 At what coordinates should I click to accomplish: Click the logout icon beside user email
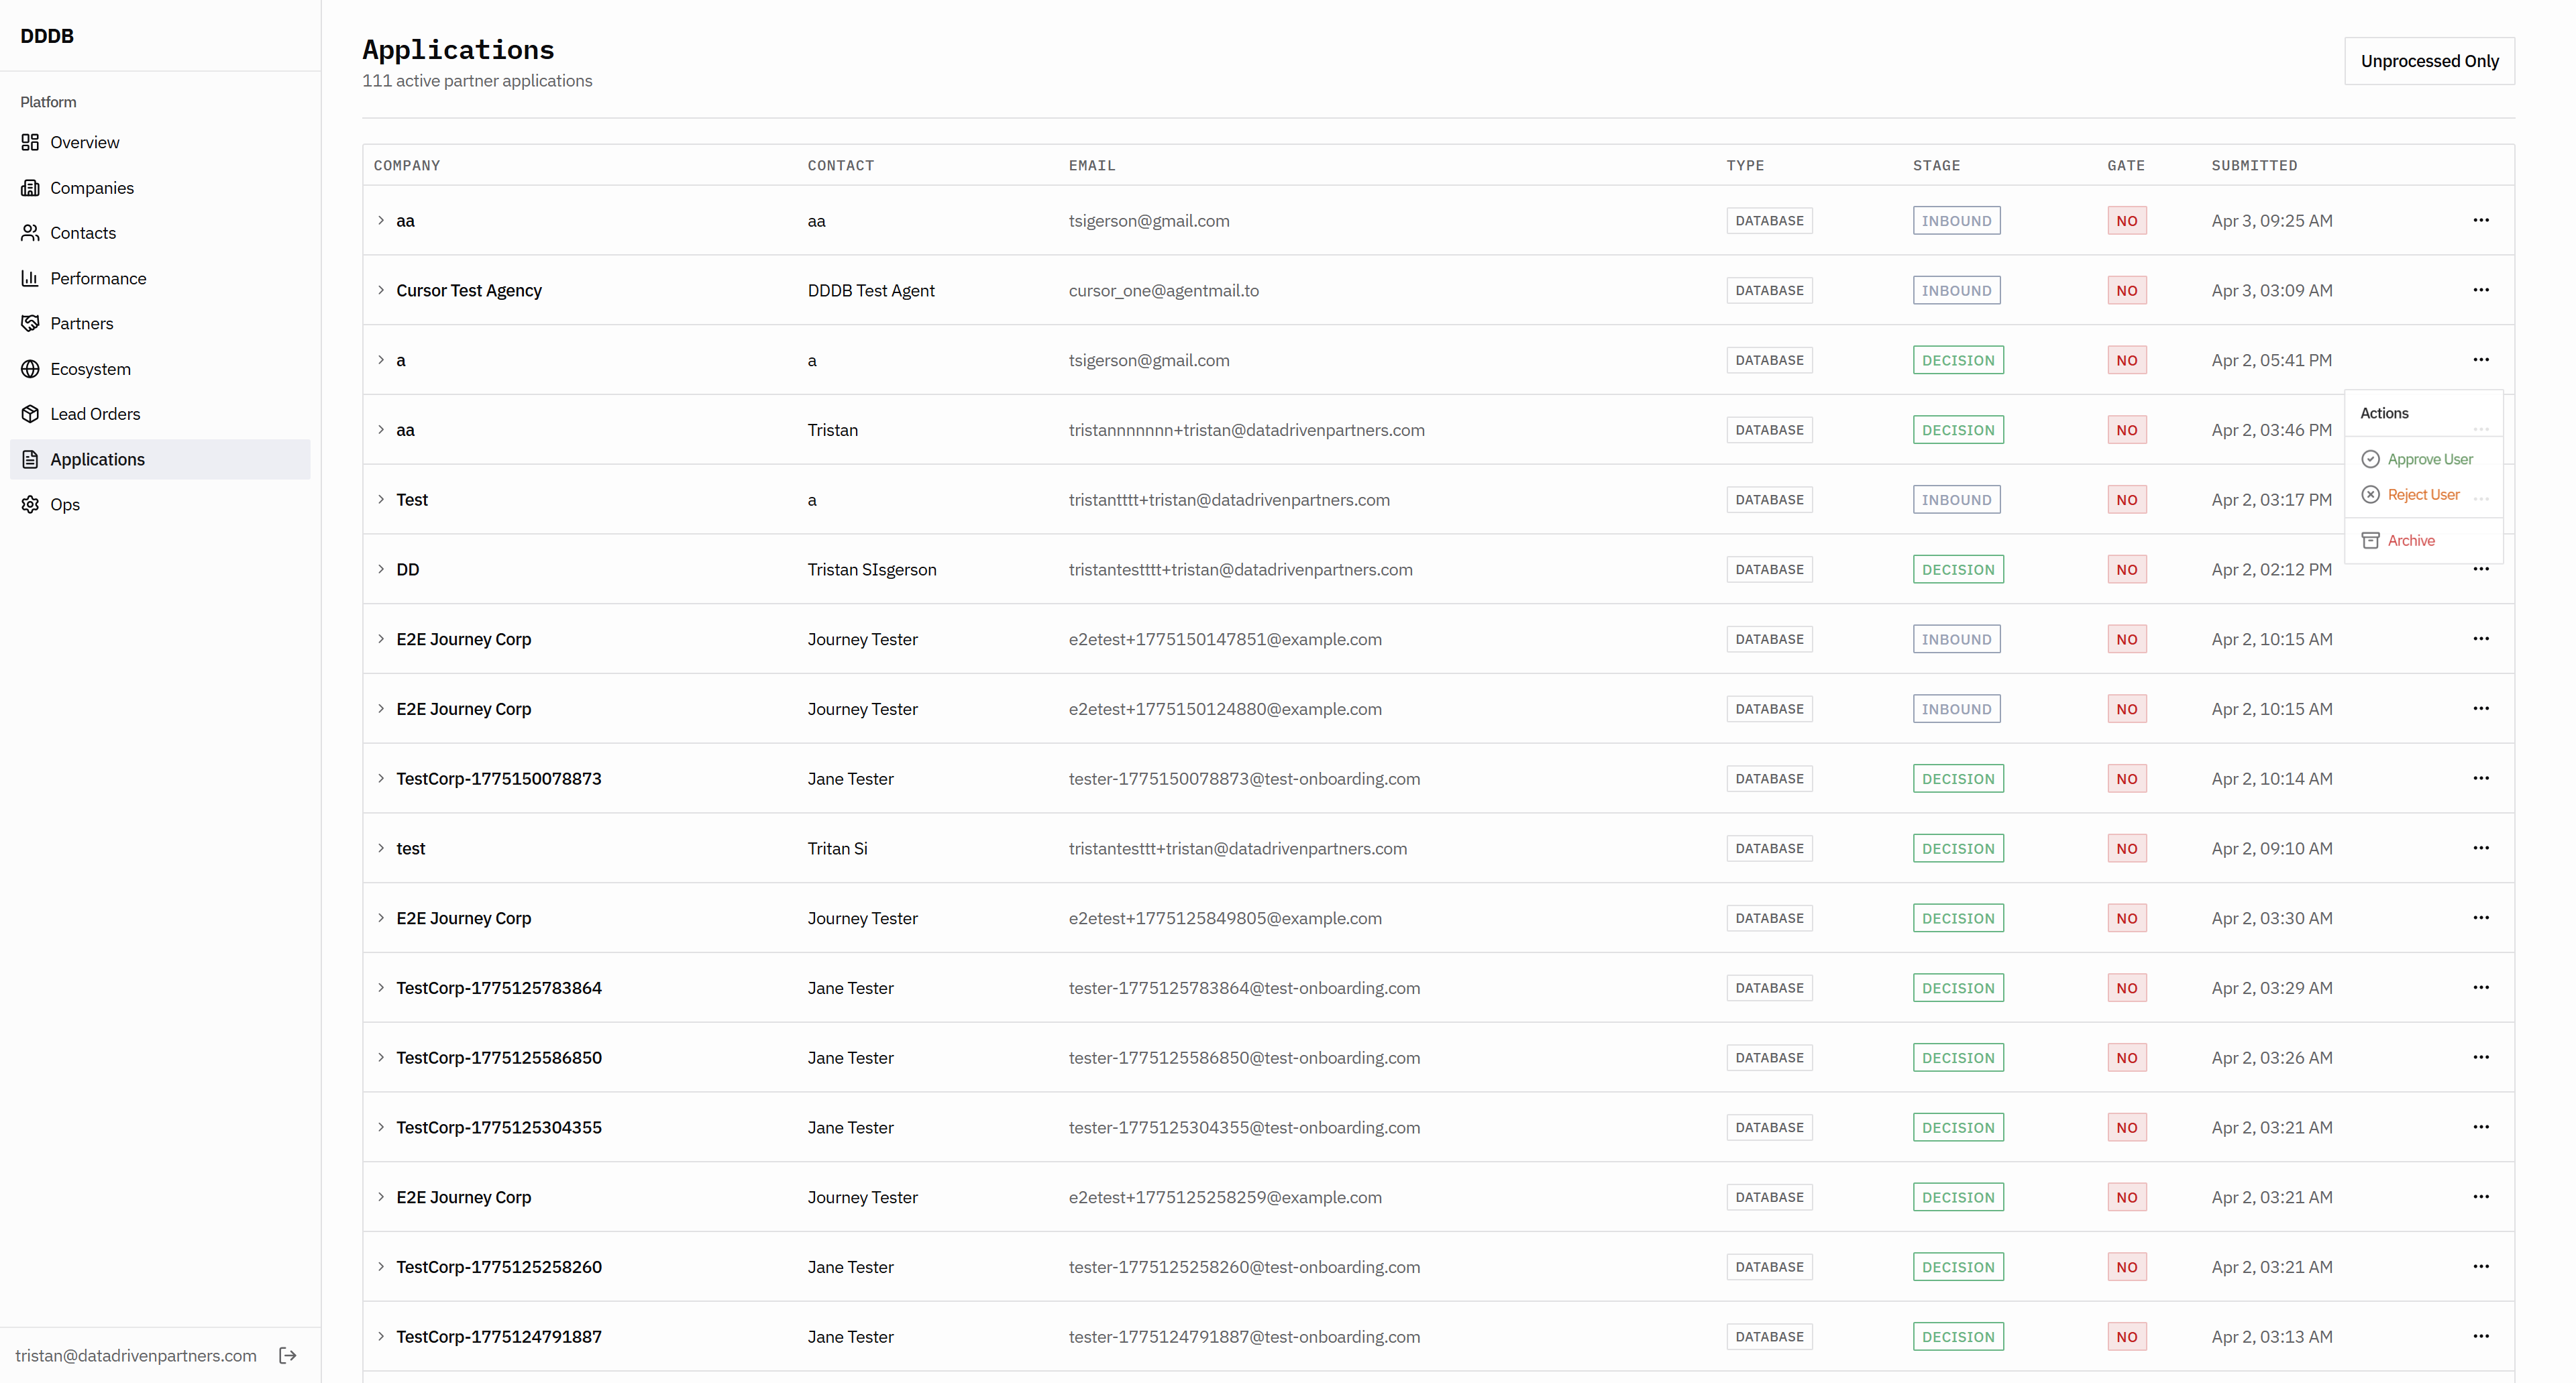point(288,1355)
